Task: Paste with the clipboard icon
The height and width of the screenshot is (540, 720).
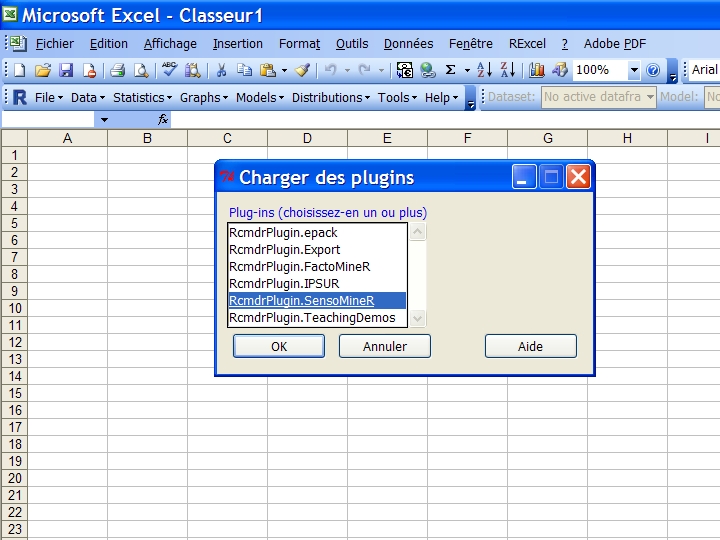Action: (x=268, y=70)
